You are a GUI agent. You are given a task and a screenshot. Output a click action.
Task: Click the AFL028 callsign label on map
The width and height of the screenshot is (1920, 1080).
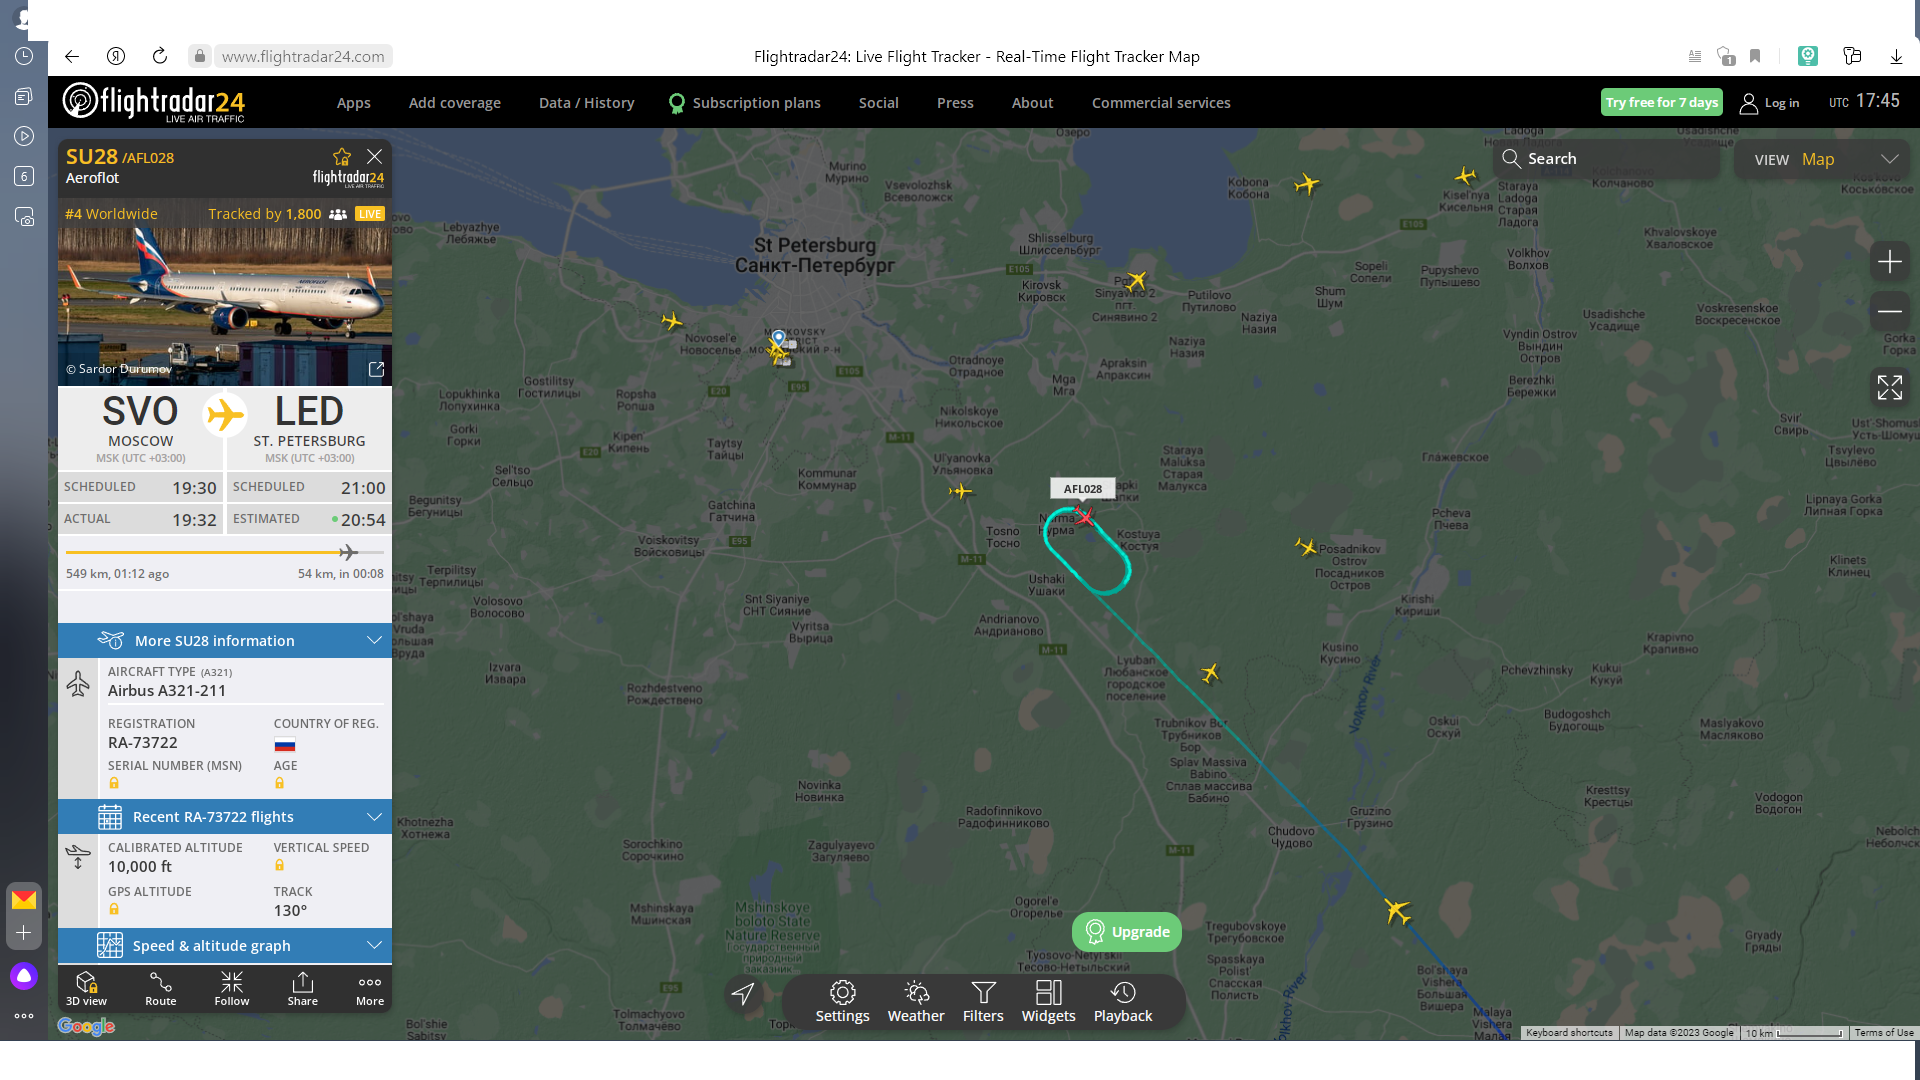point(1083,488)
